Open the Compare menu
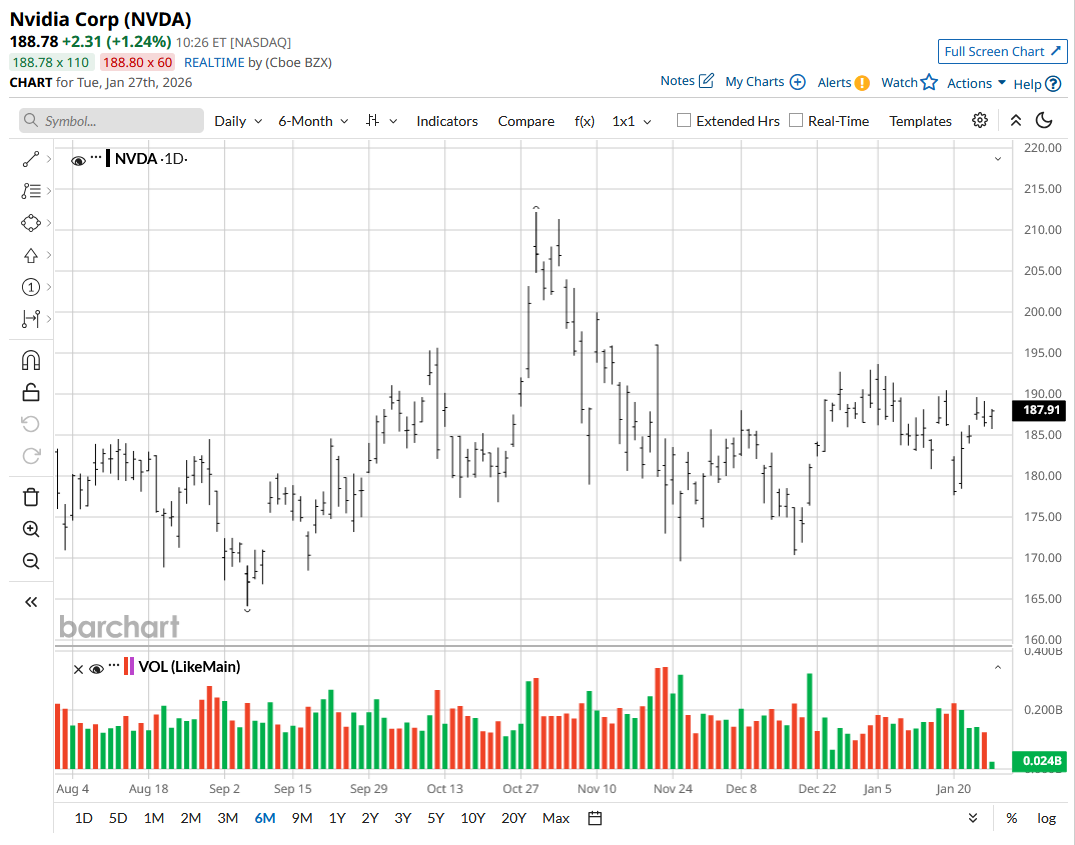Image resolution: width=1075 pixels, height=845 pixels. pos(526,121)
